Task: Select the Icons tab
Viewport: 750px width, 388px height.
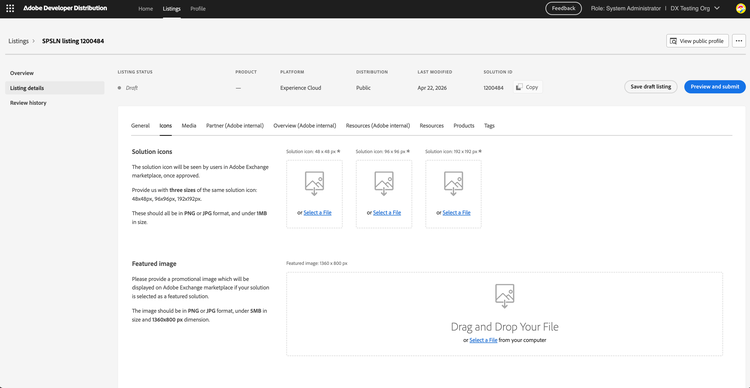Action: tap(165, 126)
